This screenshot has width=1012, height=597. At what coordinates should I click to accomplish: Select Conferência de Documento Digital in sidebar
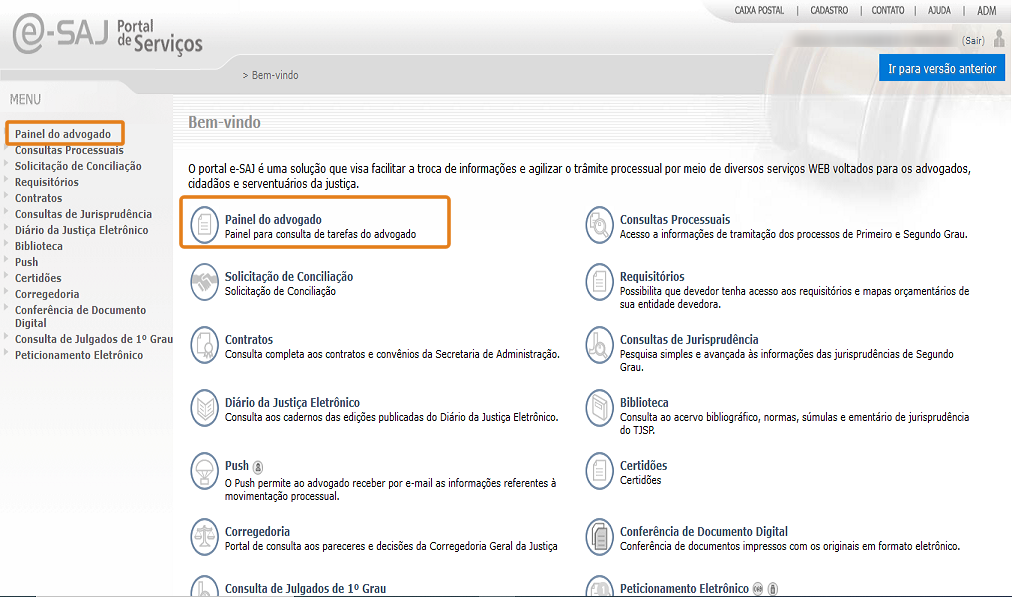[x=81, y=316]
